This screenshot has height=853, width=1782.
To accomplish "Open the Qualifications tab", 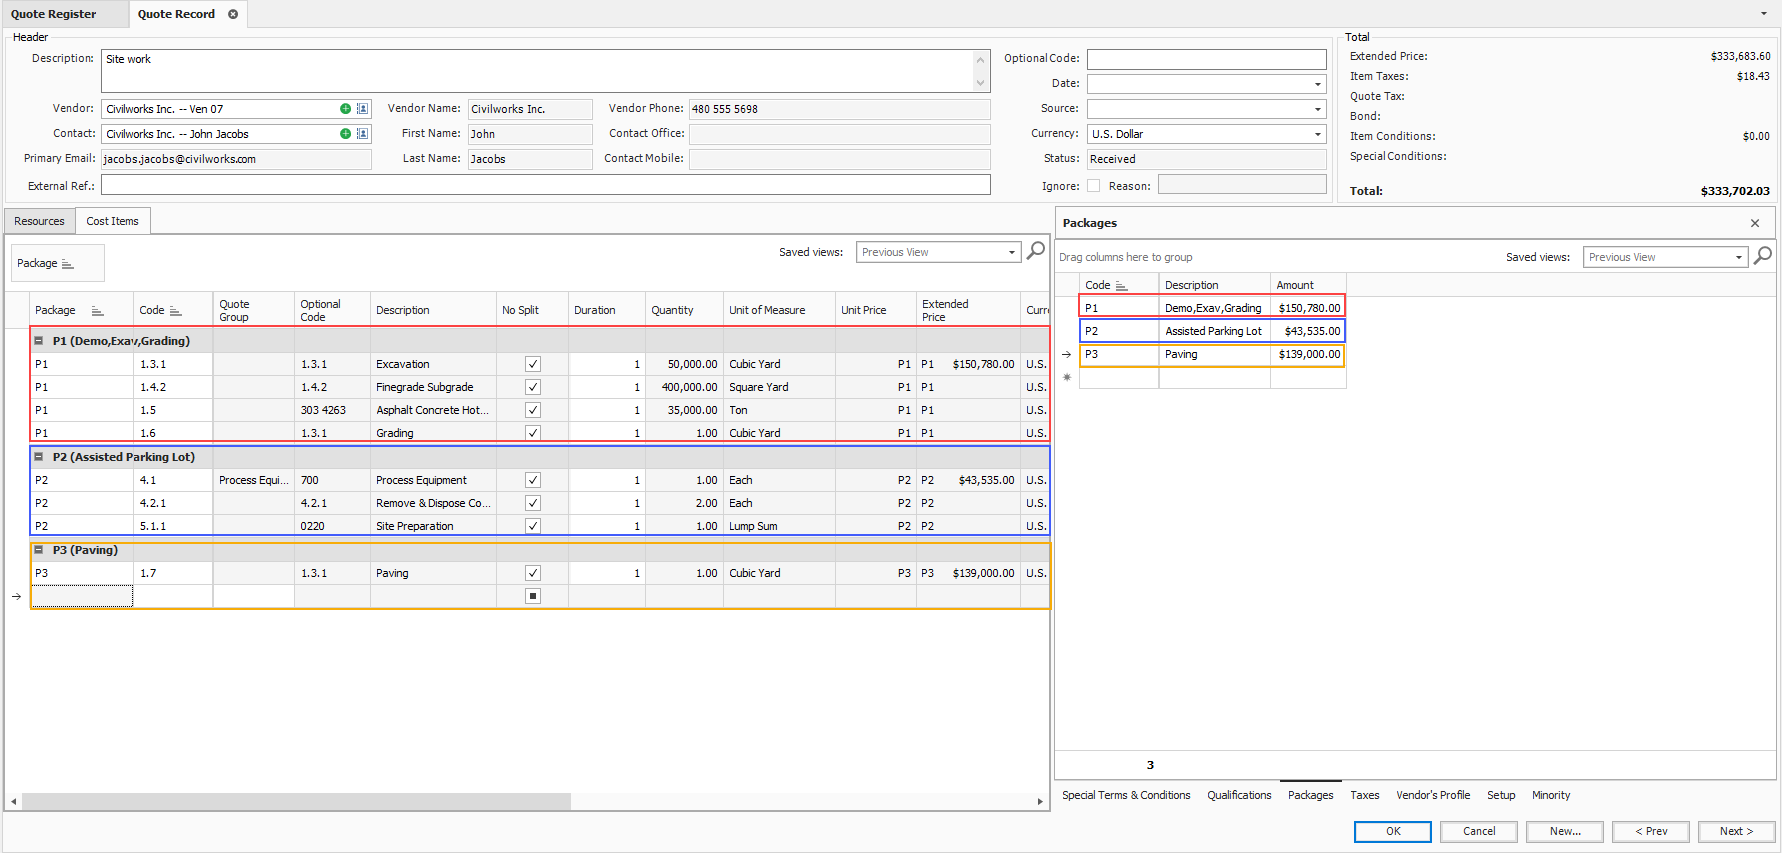I will 1238,795.
